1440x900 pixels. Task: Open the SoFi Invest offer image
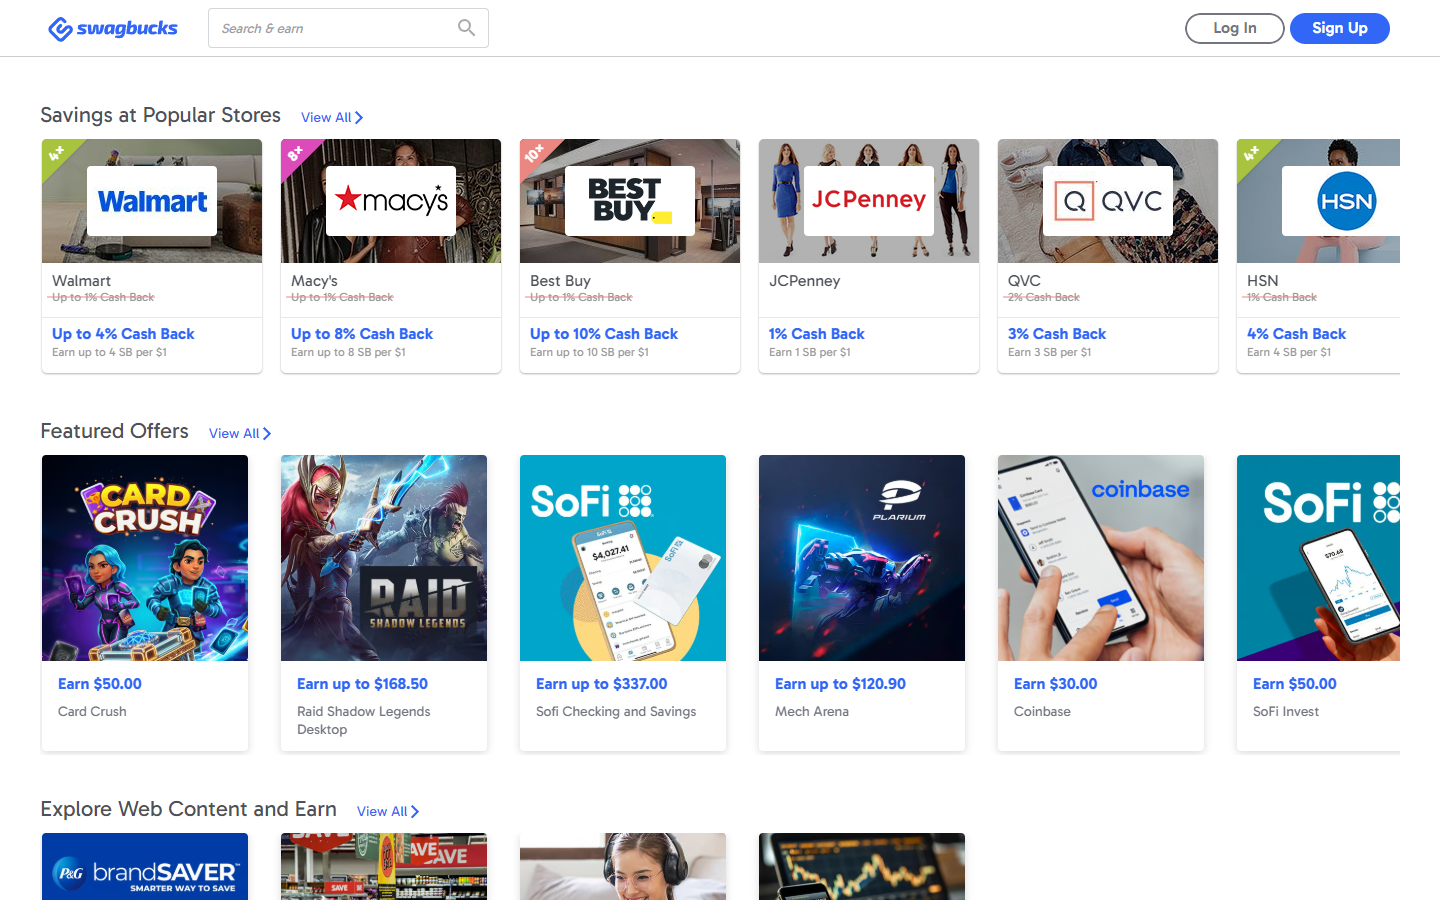click(1318, 558)
